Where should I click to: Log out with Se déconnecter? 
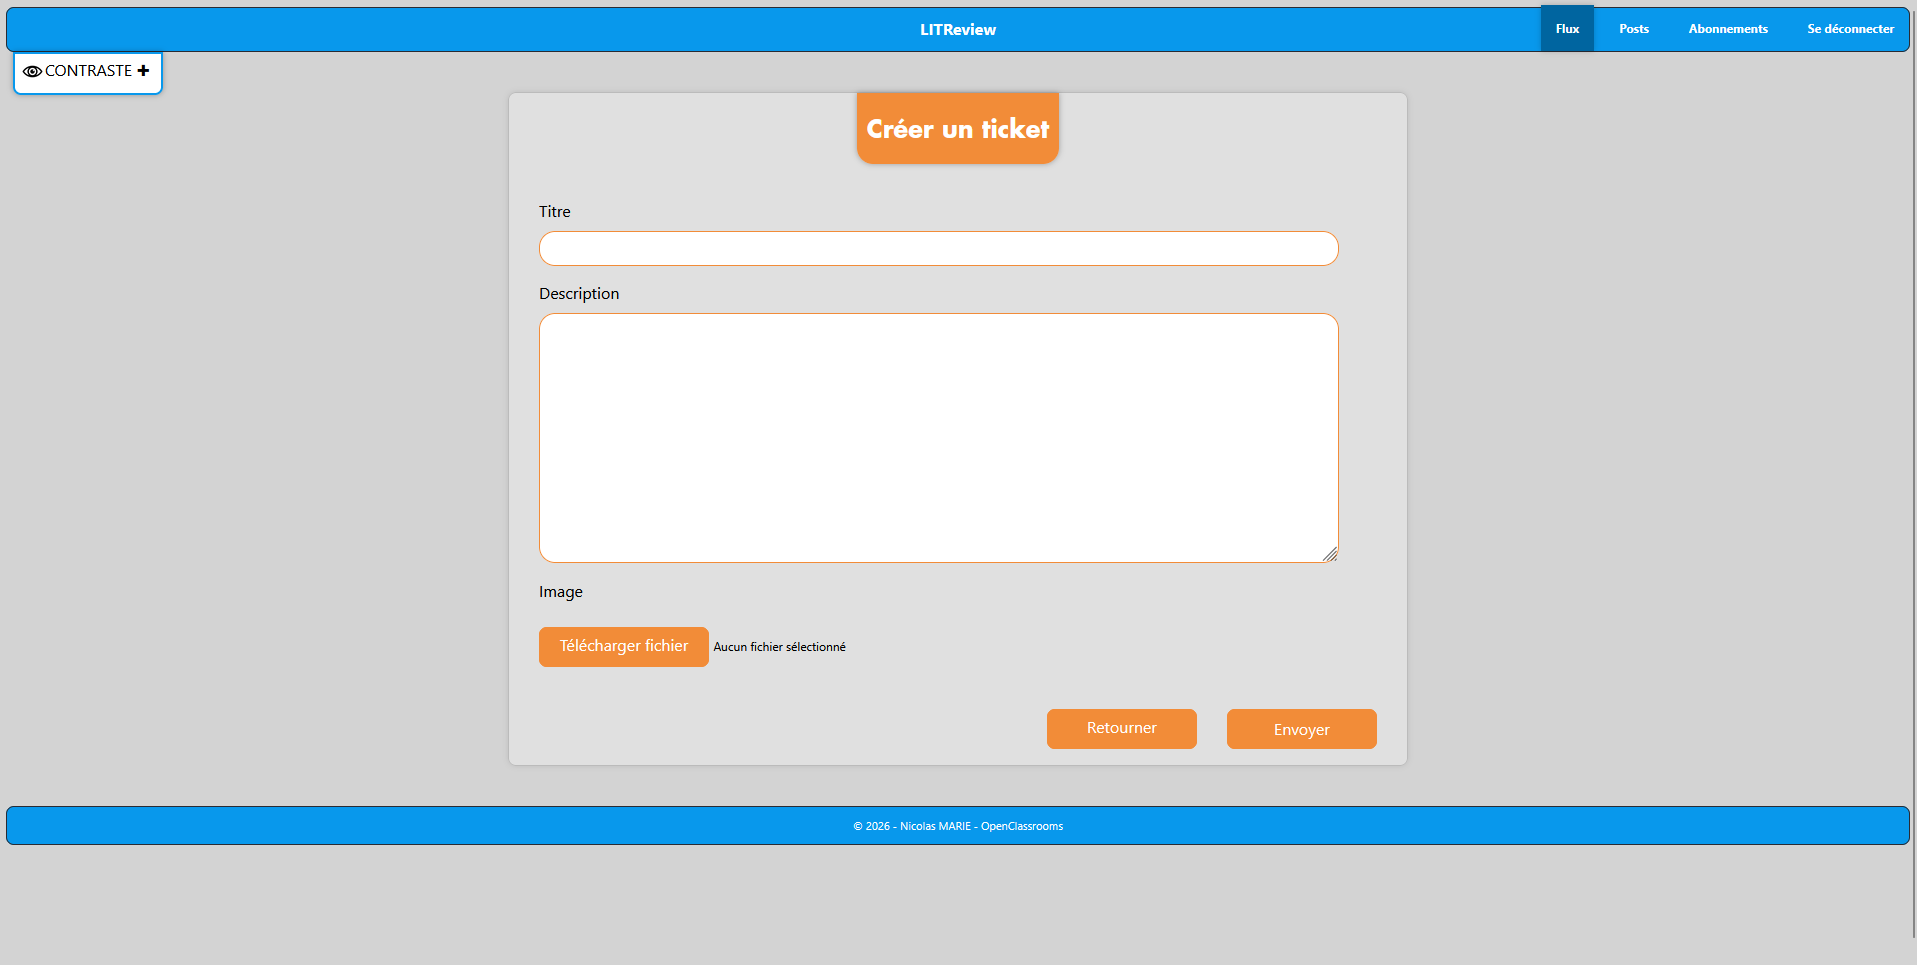[1849, 29]
